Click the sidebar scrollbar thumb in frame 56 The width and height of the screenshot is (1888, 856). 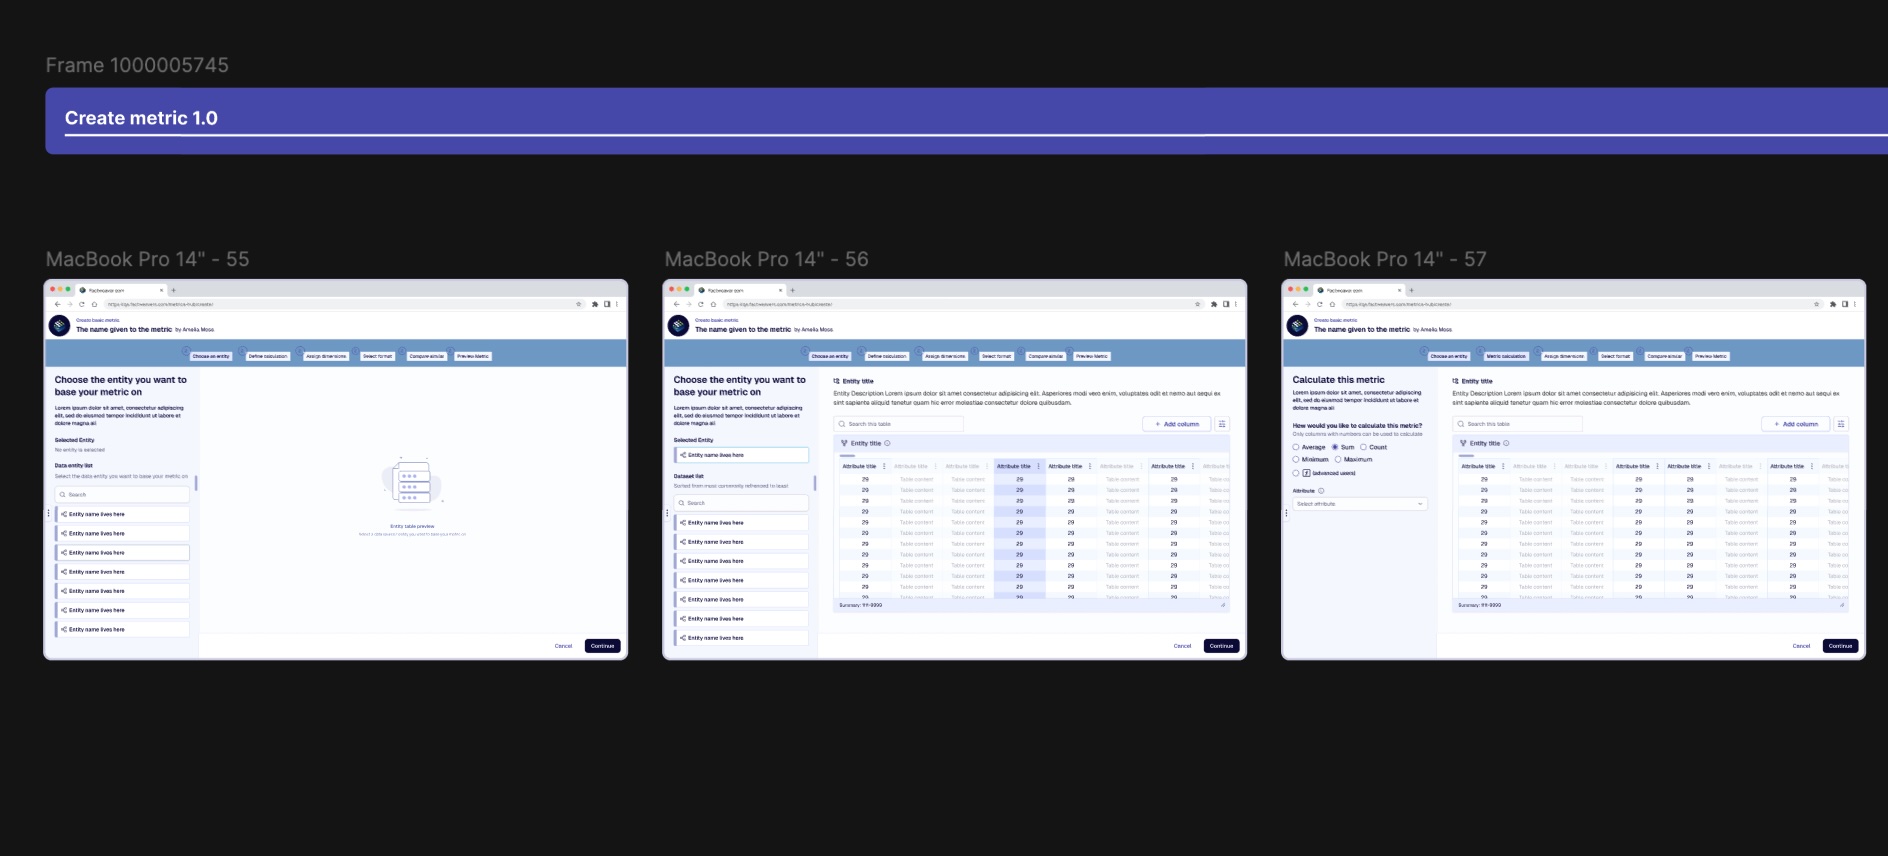click(x=815, y=483)
